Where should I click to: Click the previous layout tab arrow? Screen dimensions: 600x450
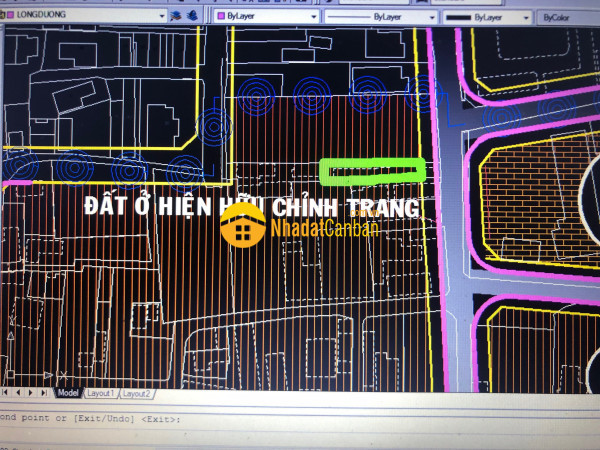[19, 394]
